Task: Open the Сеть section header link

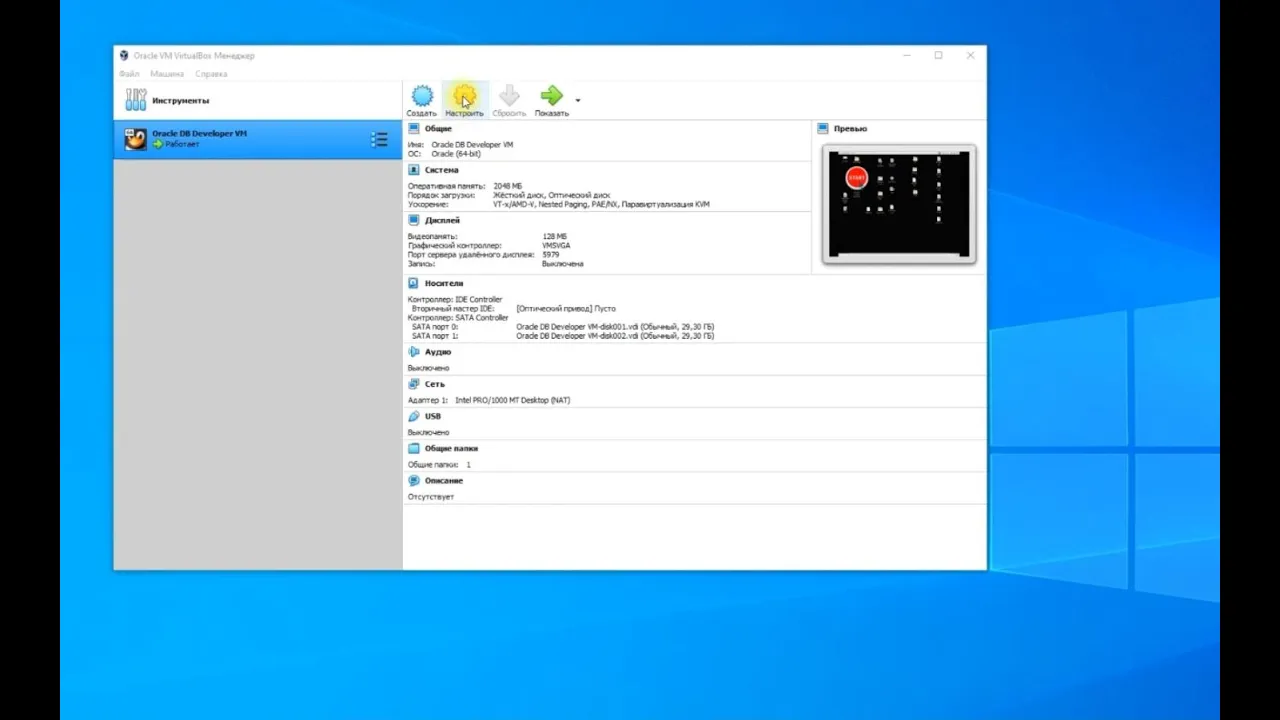Action: point(435,384)
